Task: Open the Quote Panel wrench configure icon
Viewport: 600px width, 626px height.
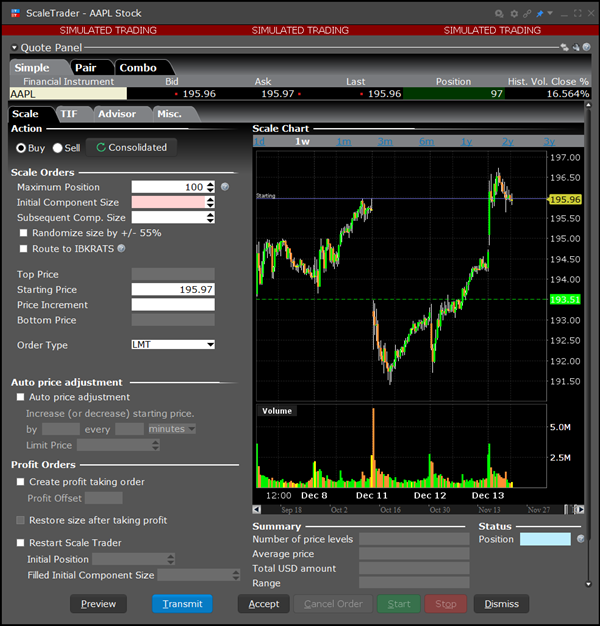Action: (576, 48)
